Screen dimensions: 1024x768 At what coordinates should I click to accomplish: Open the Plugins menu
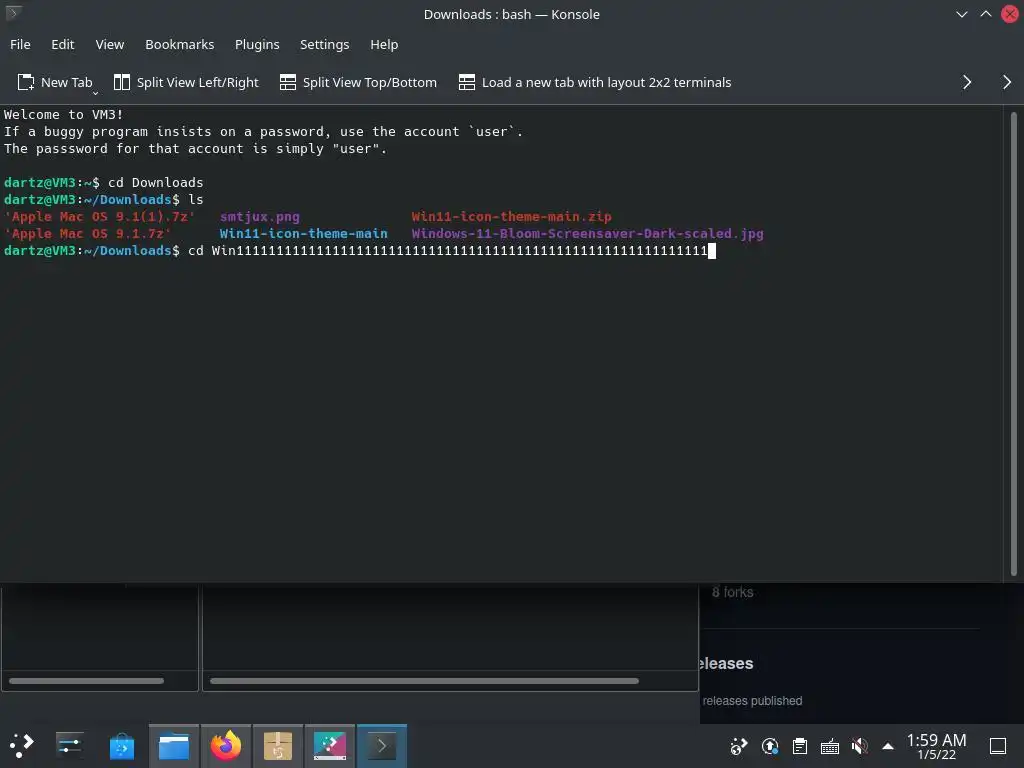(x=257, y=44)
